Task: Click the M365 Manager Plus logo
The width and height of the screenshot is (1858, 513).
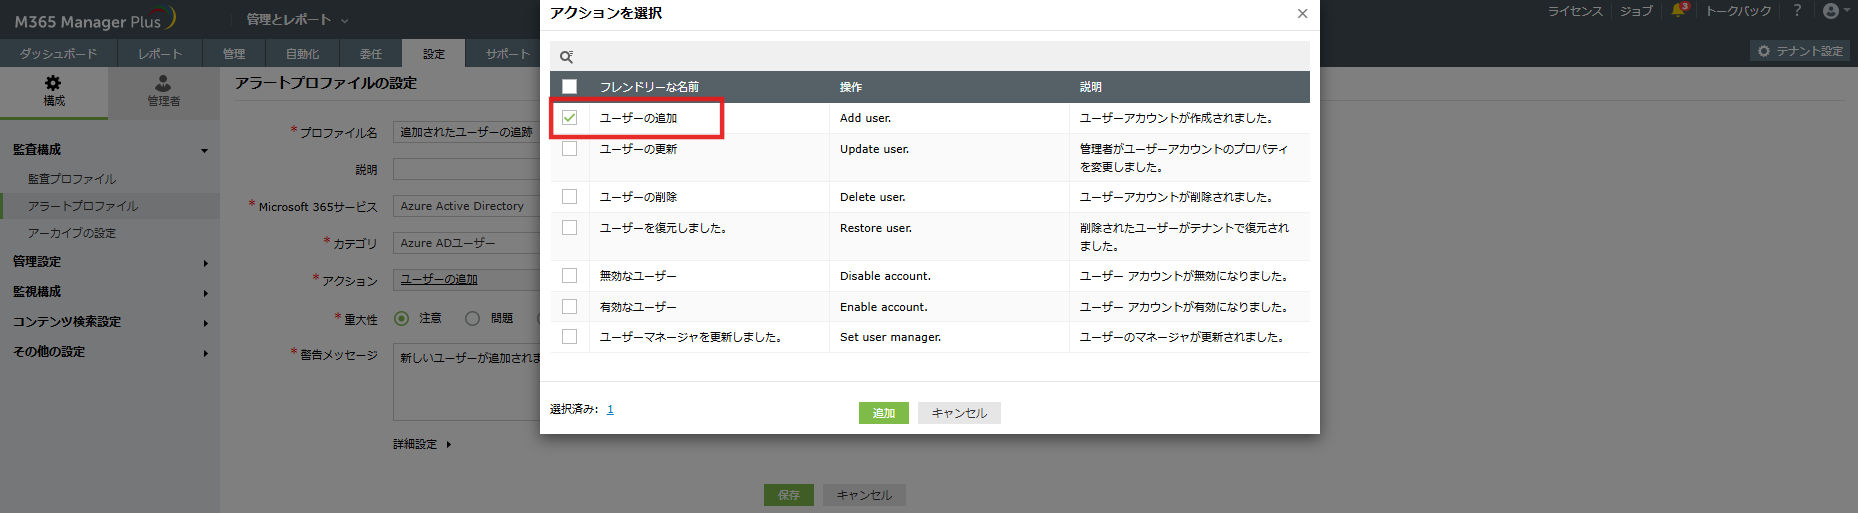Action: click(x=95, y=20)
